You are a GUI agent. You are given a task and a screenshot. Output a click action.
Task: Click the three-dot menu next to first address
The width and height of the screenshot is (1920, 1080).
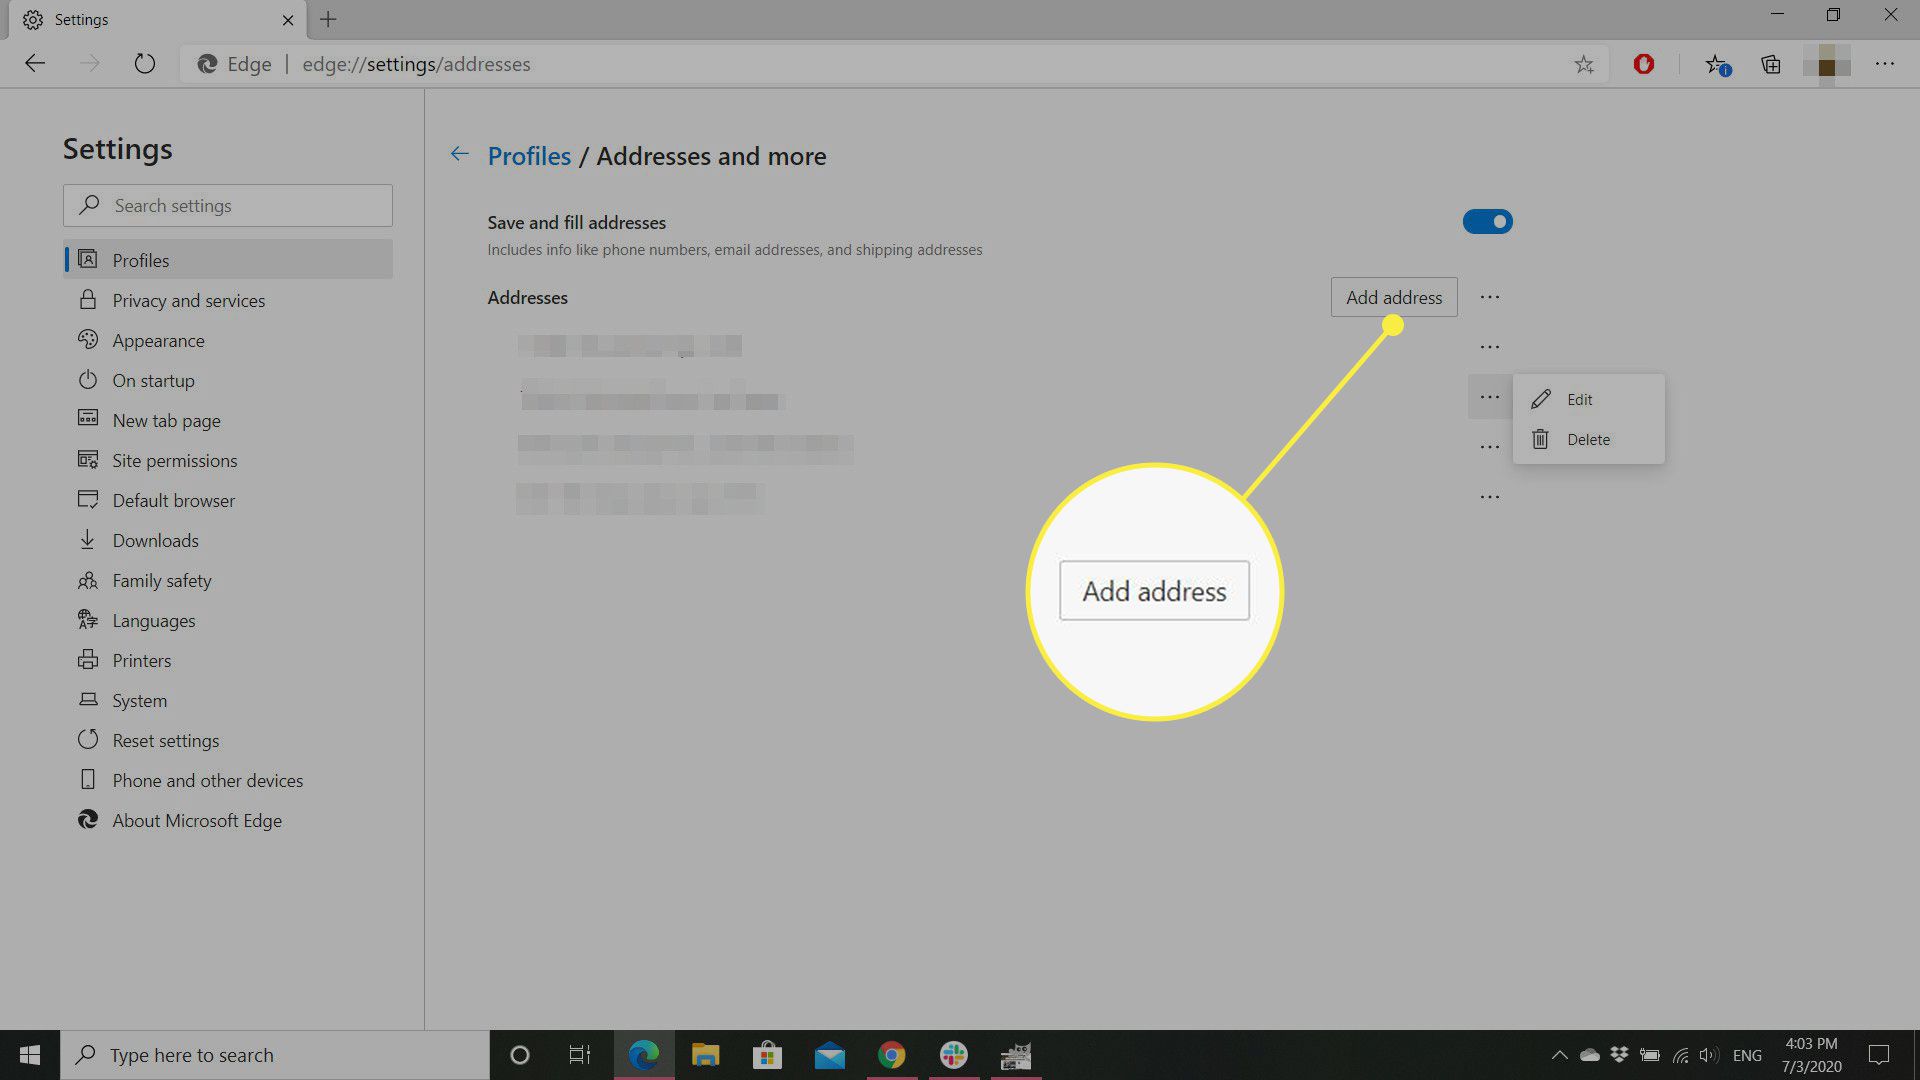coord(1490,345)
